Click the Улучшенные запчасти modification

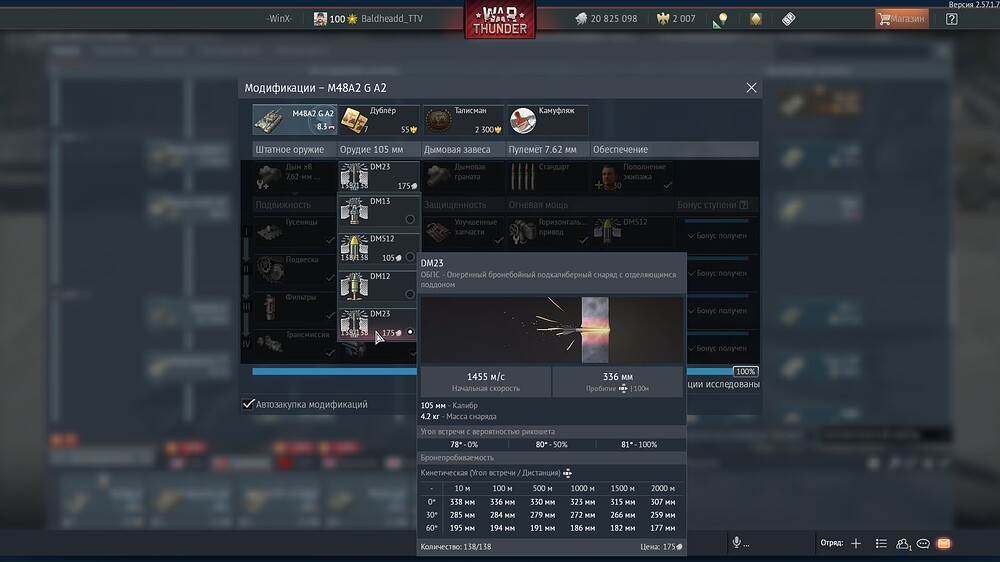click(x=463, y=232)
